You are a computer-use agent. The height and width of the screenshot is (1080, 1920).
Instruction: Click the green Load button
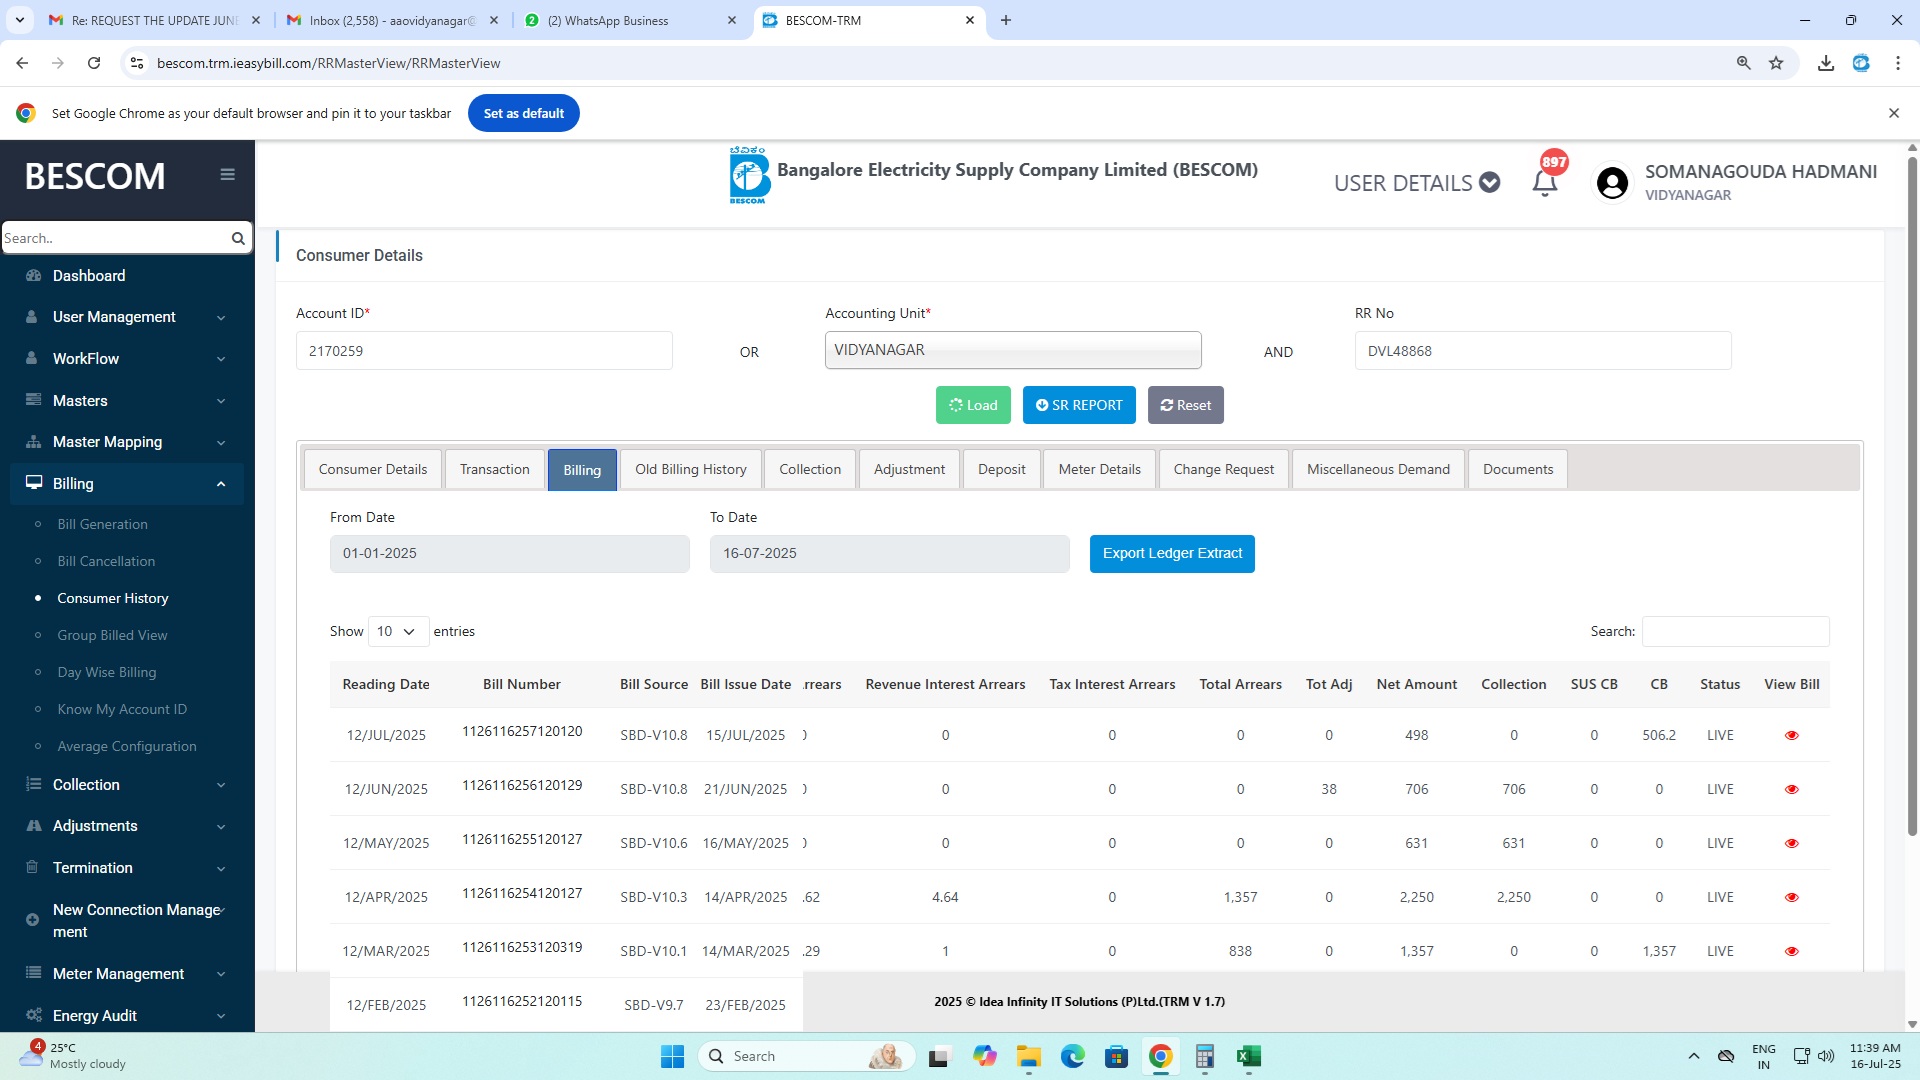973,405
